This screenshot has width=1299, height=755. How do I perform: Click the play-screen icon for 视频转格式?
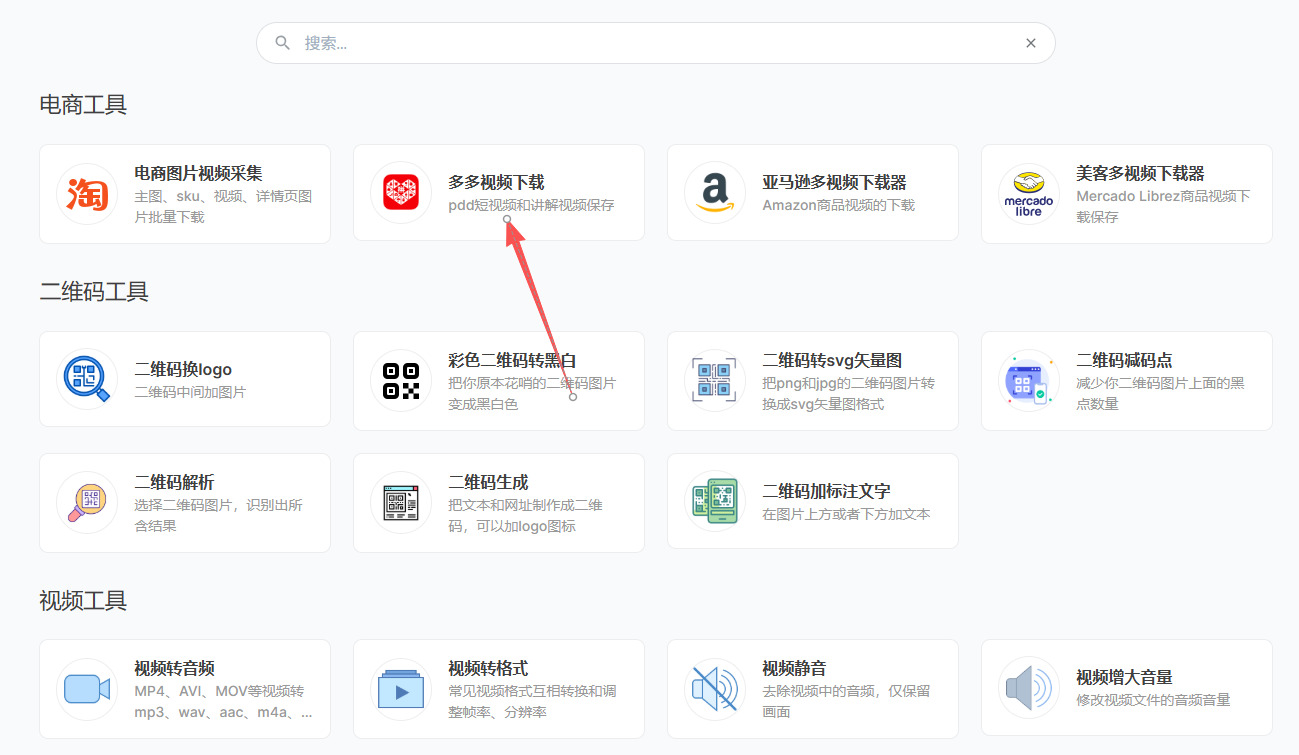[x=401, y=688]
